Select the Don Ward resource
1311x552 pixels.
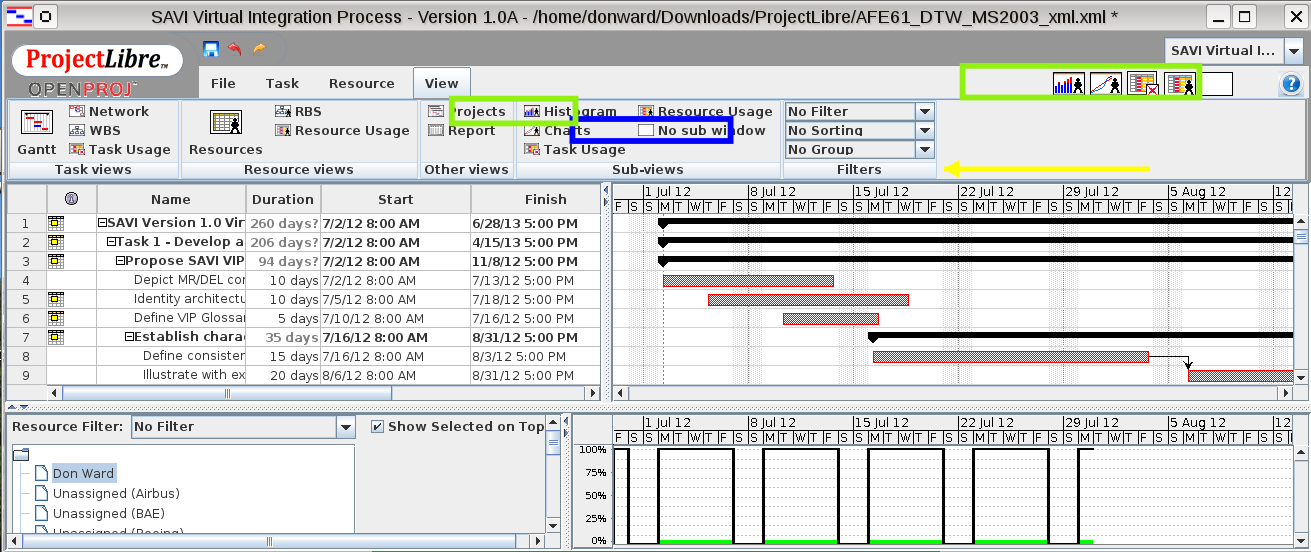coord(84,473)
